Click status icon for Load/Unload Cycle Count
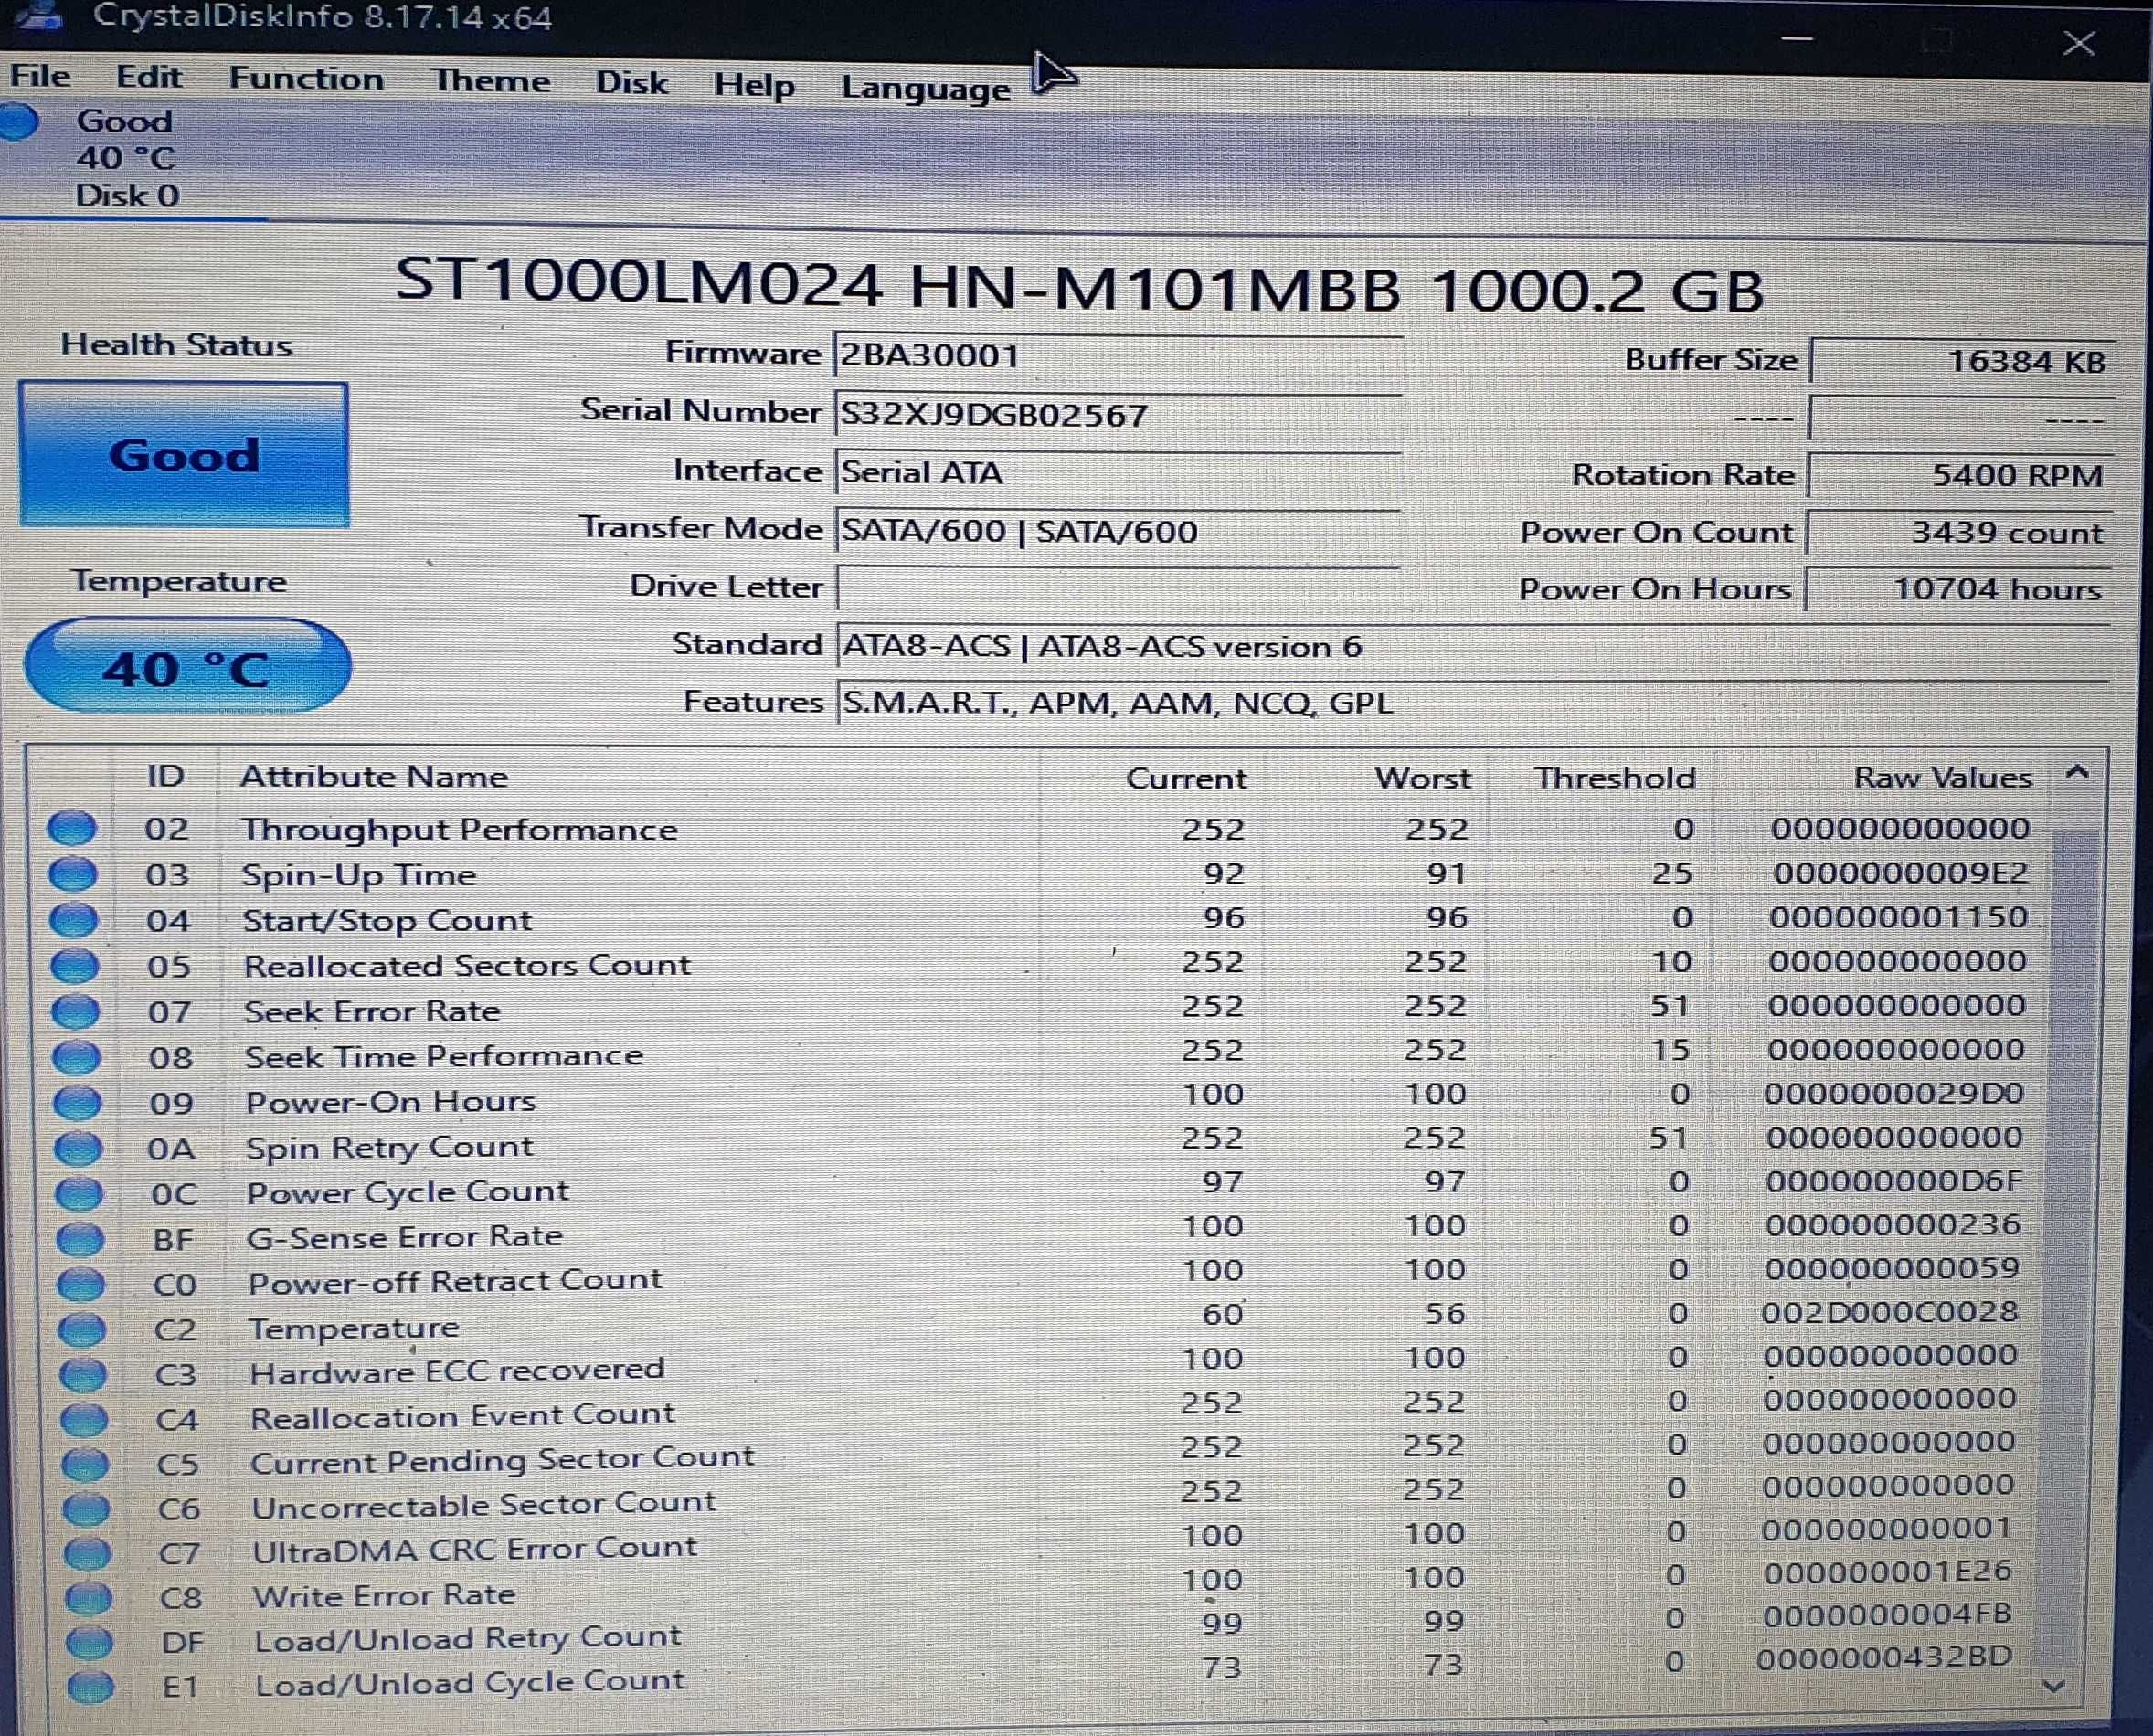The width and height of the screenshot is (2153, 1736). click(x=91, y=1687)
